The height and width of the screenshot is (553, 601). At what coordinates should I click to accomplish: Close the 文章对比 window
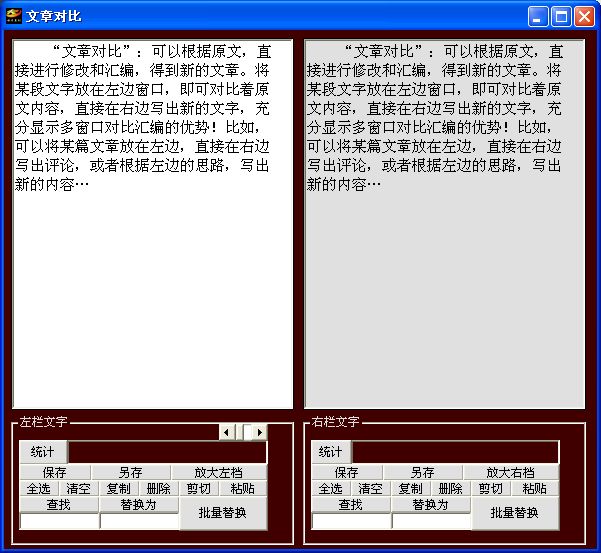tap(584, 16)
